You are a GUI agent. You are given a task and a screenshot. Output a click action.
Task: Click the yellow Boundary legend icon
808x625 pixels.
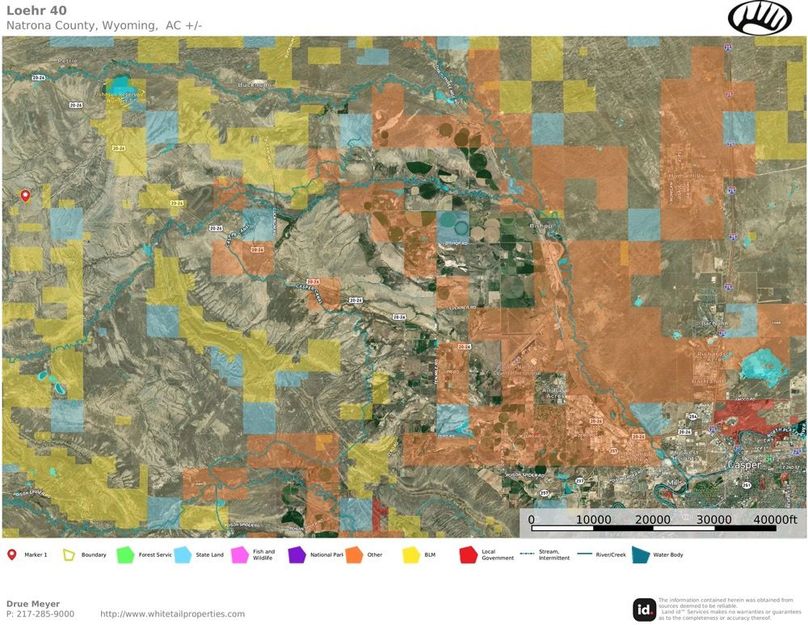[x=69, y=554]
